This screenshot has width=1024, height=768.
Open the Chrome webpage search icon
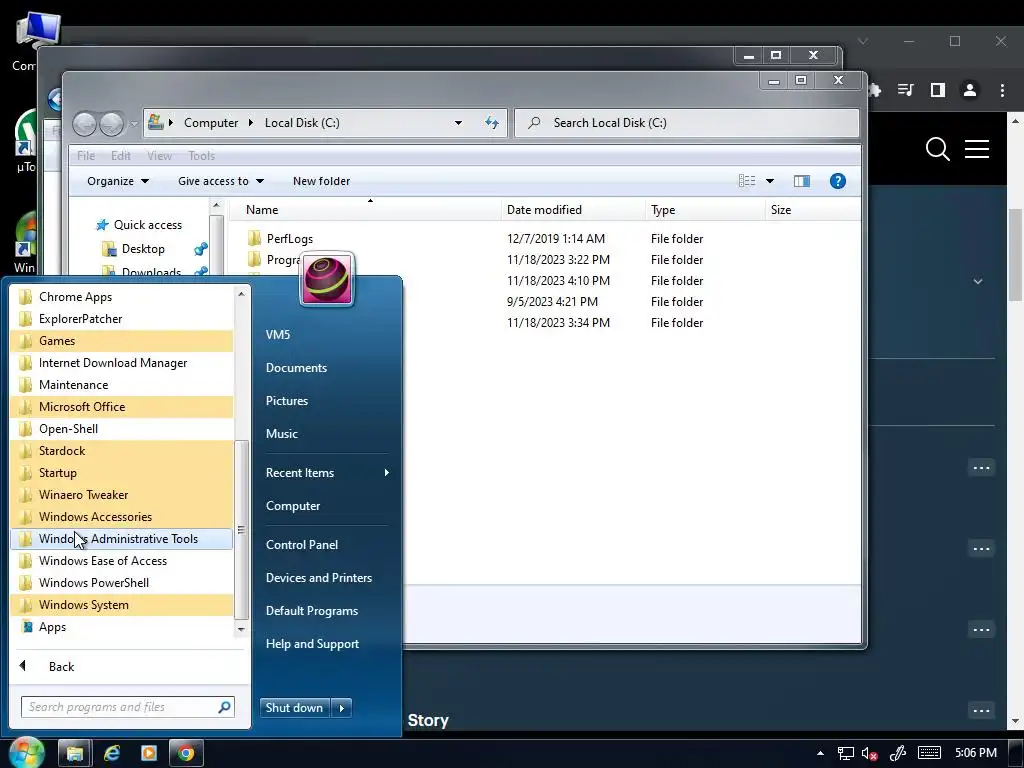[937, 149]
